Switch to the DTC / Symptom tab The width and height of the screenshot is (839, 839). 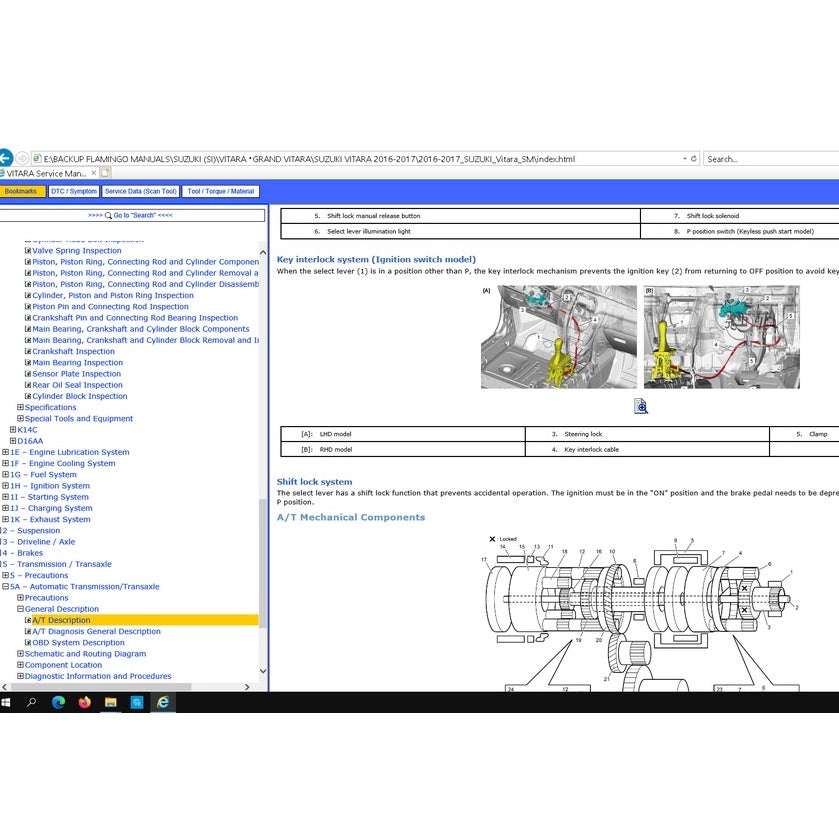coord(74,191)
